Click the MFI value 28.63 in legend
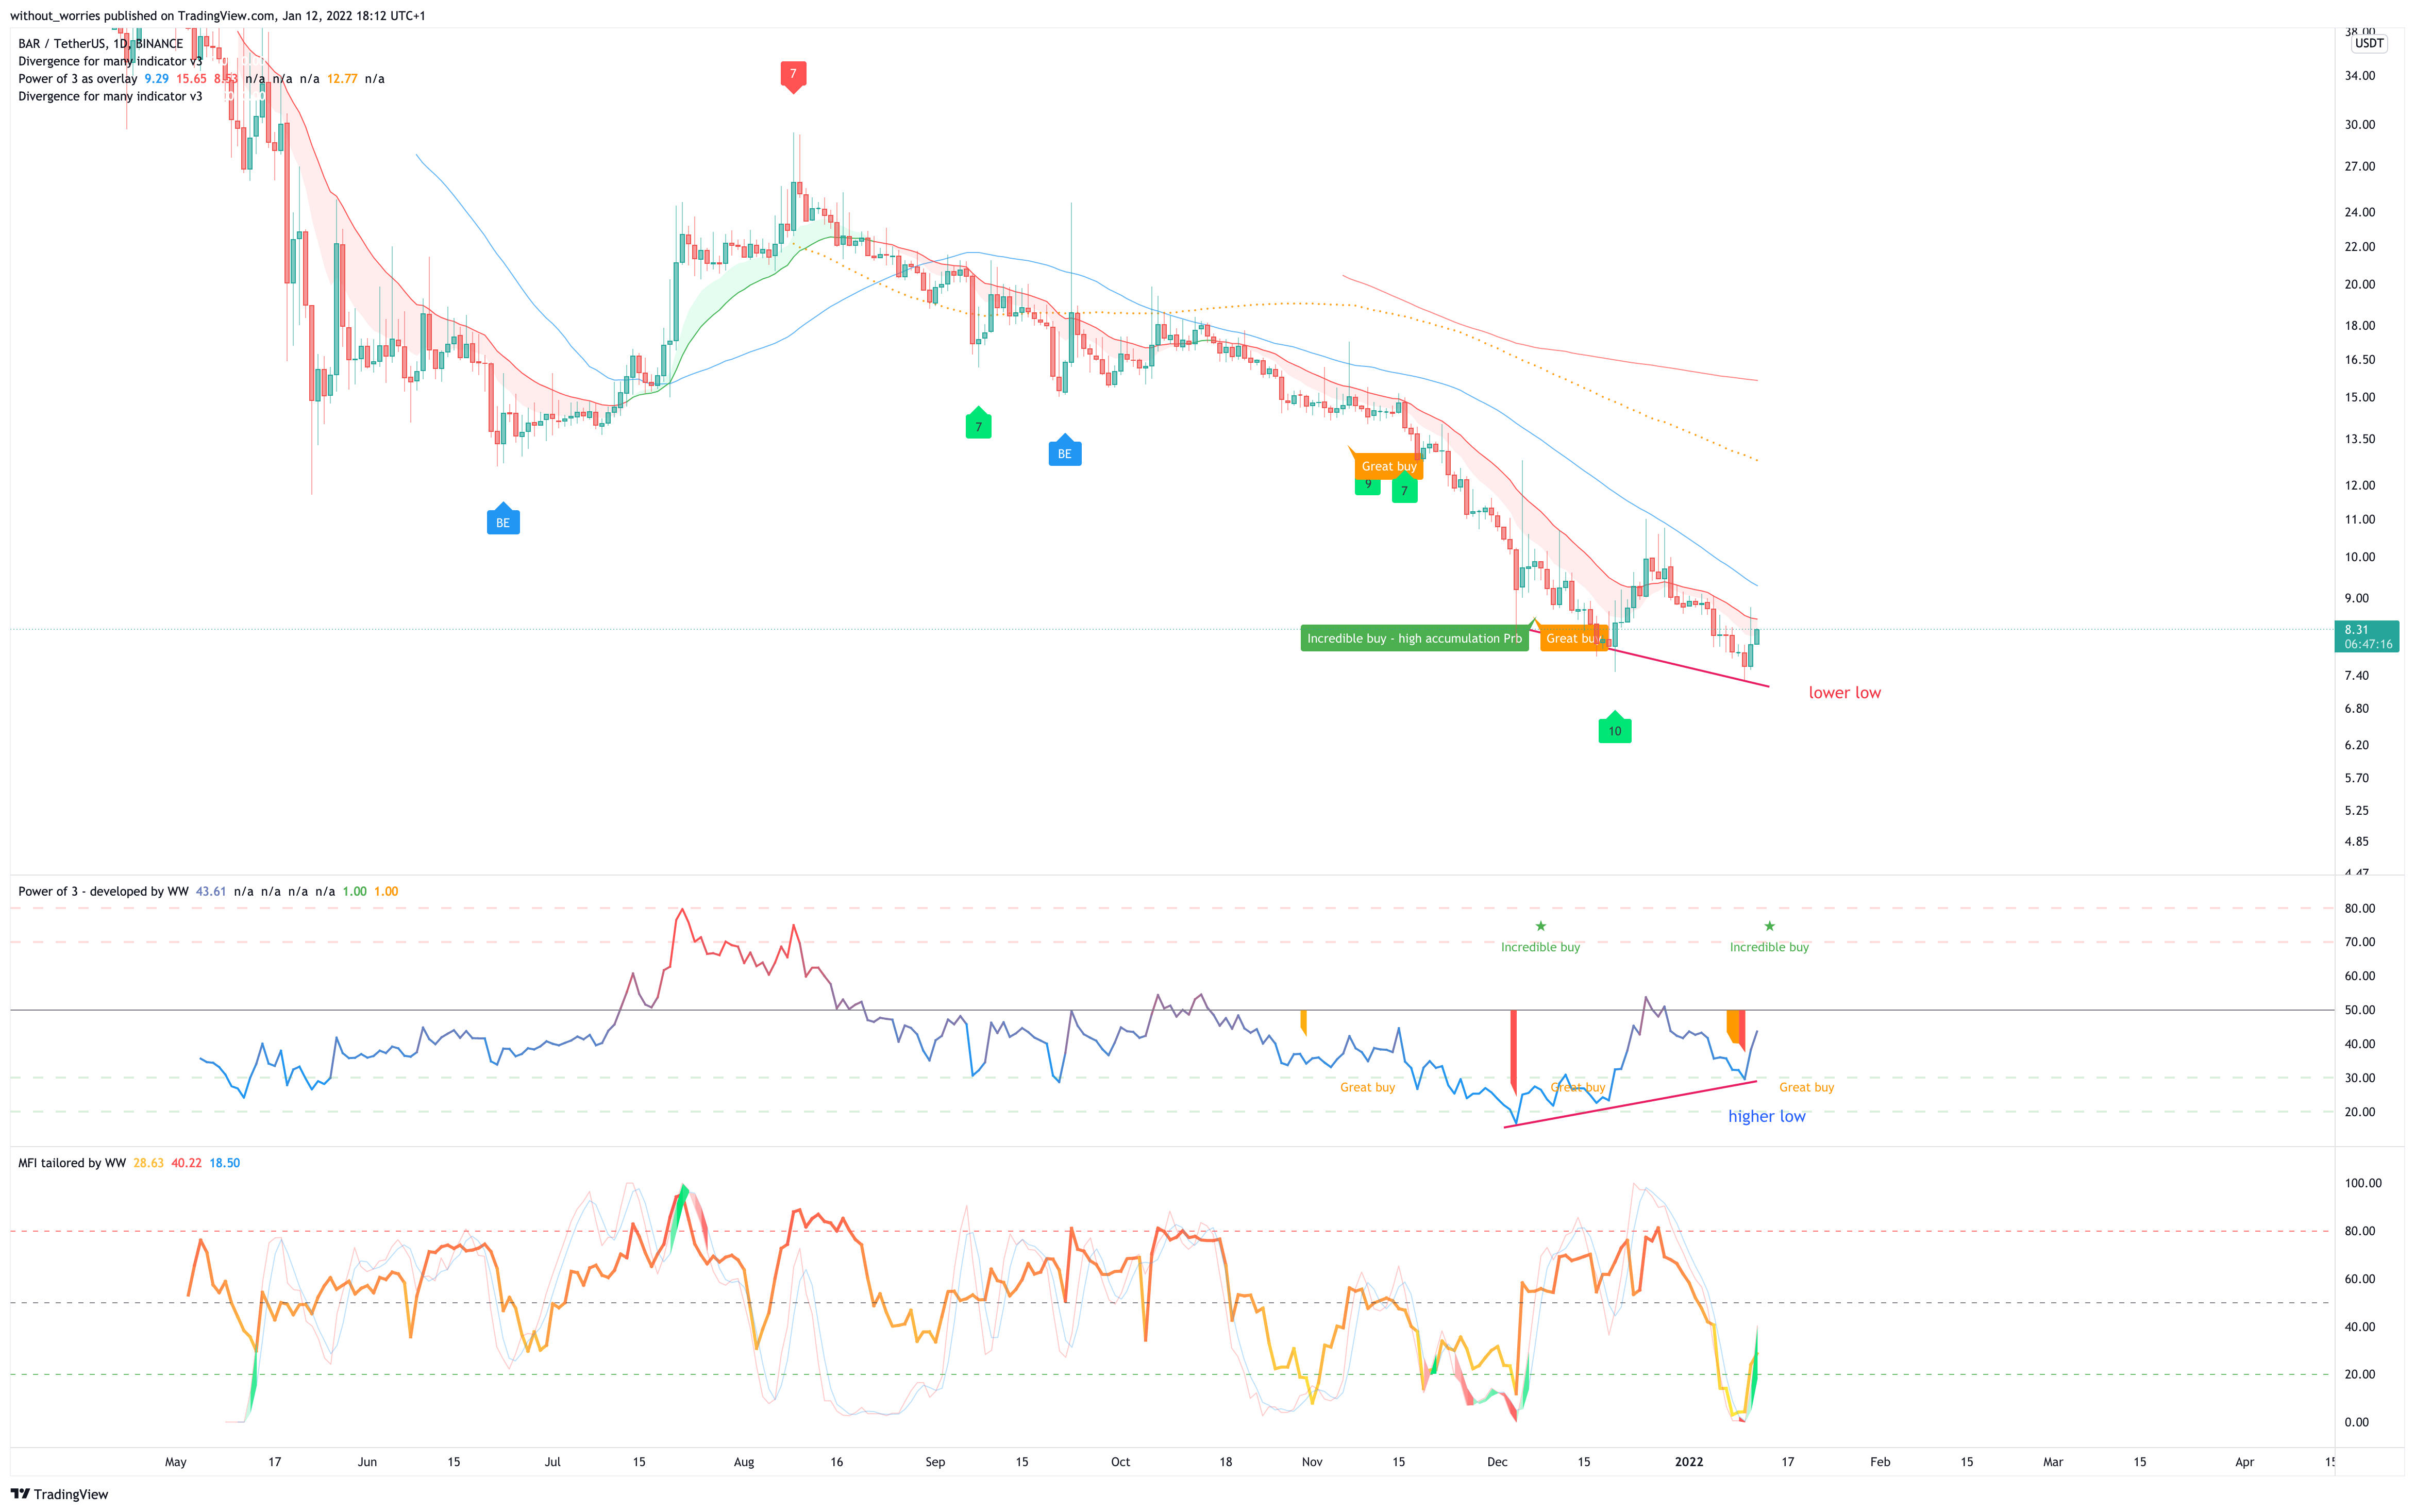 click(148, 1163)
